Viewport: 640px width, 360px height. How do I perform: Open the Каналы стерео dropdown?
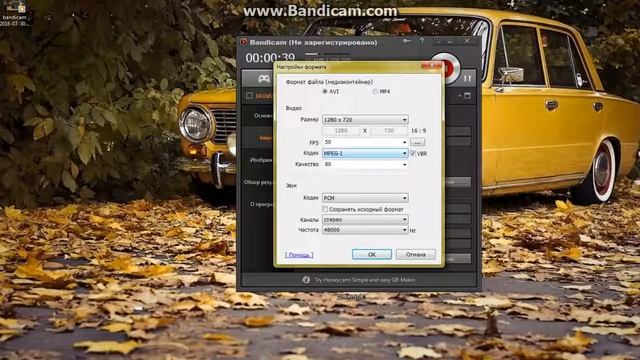click(x=365, y=220)
